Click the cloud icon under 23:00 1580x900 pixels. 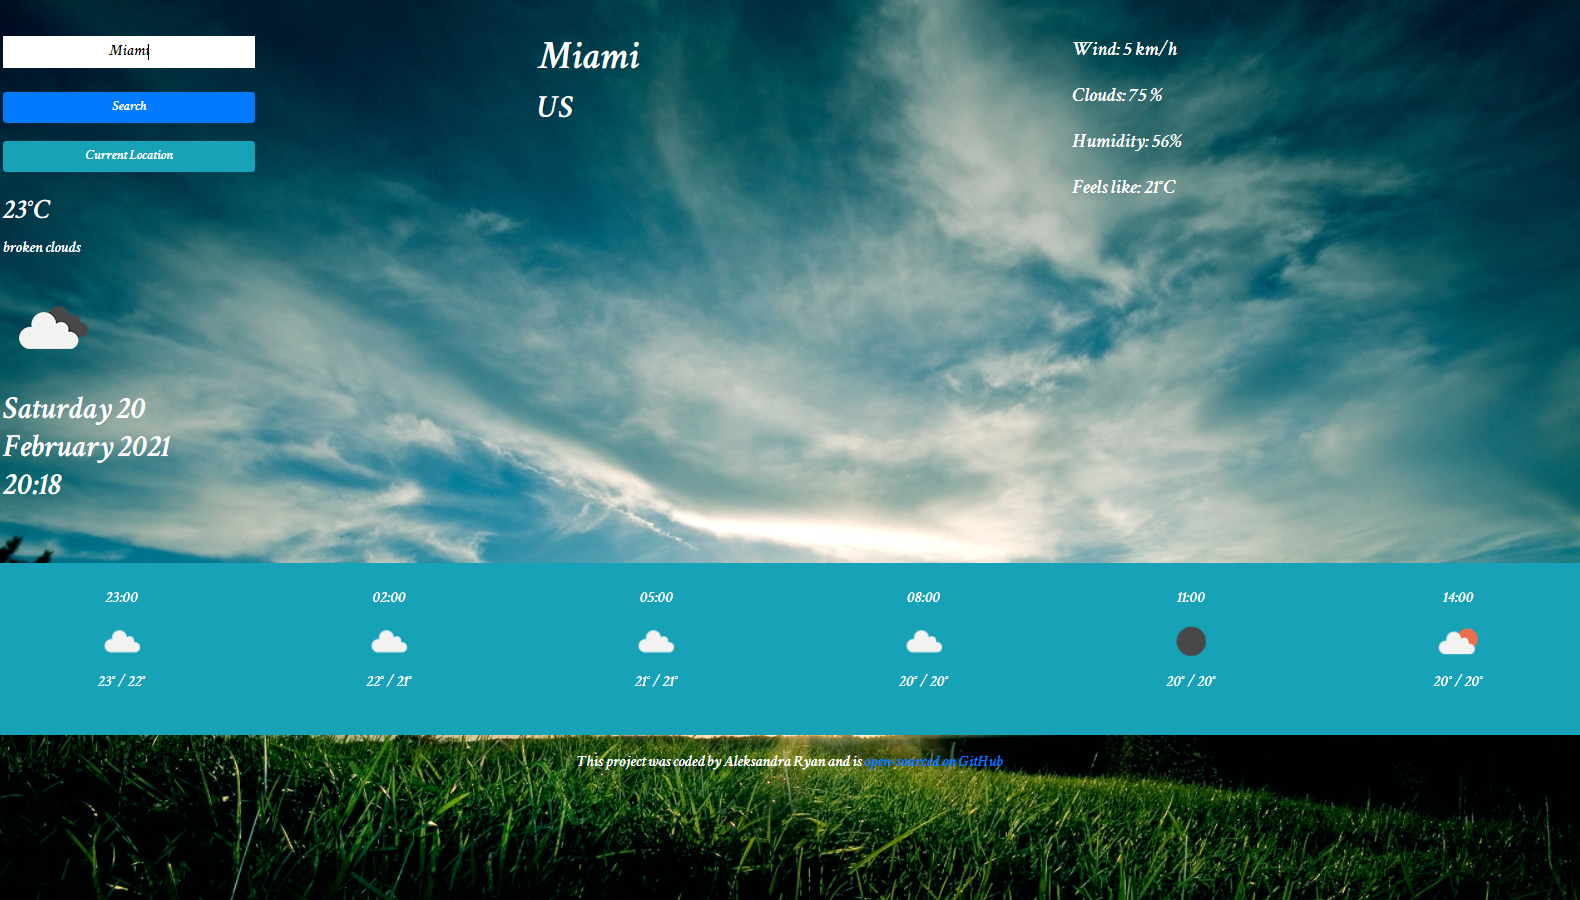(122, 641)
